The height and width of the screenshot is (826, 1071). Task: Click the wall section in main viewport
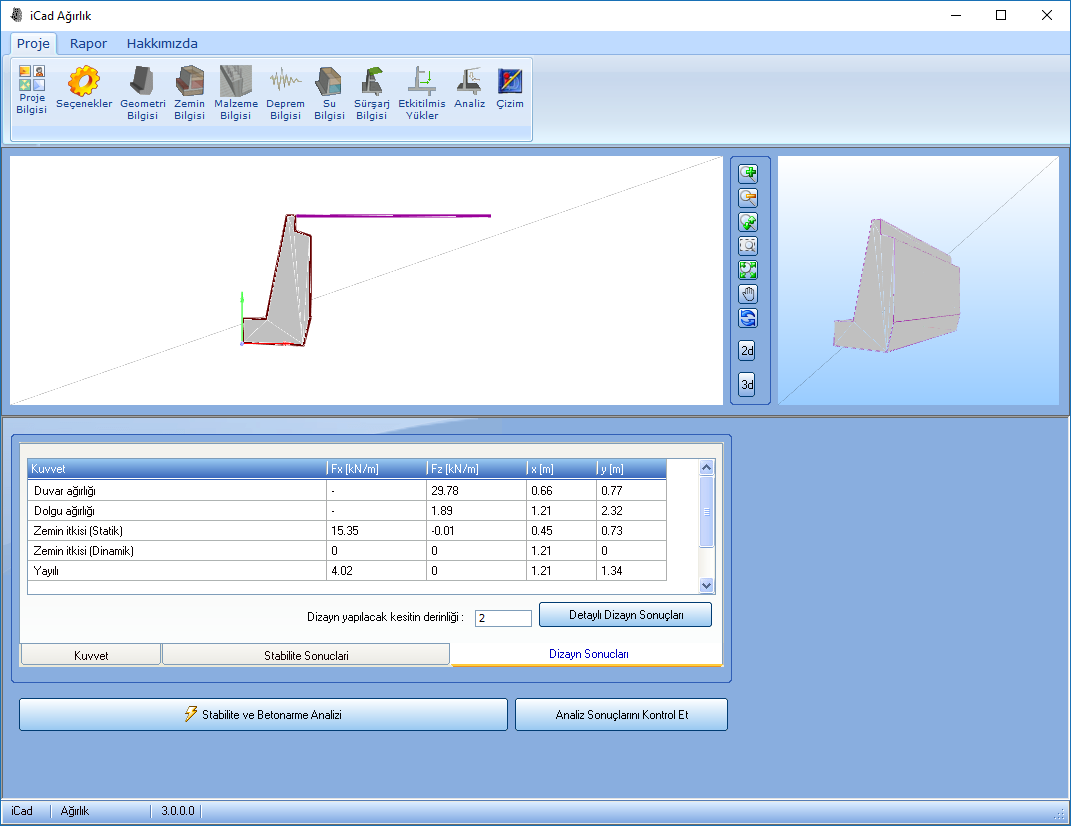click(x=290, y=287)
